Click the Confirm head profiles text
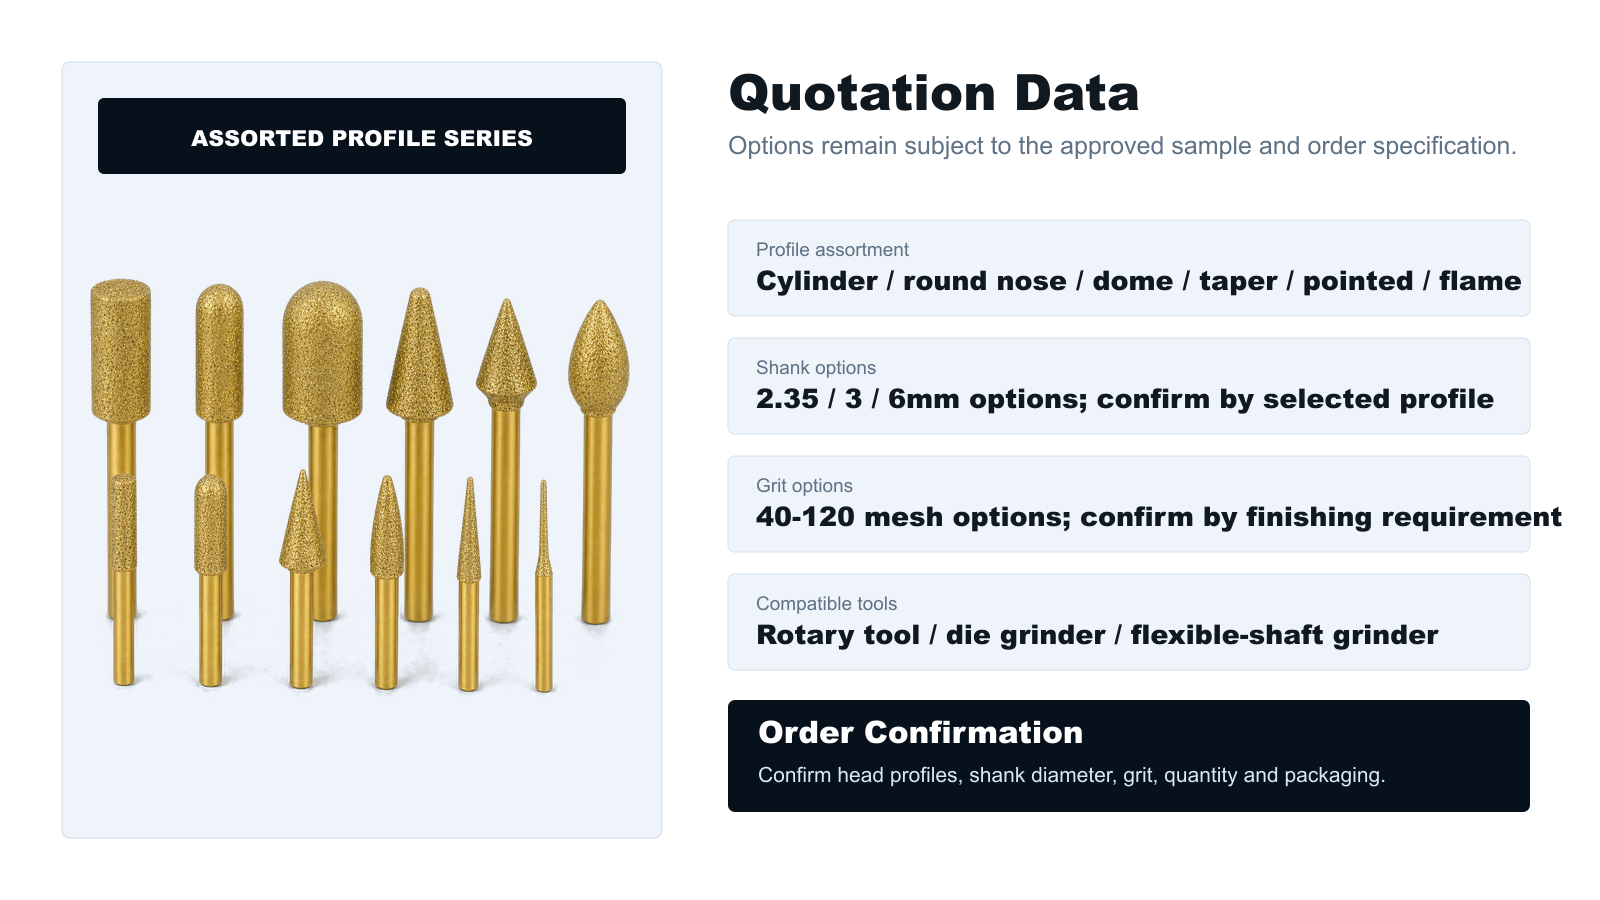Viewport: 1600px width, 900px height. tap(1071, 775)
